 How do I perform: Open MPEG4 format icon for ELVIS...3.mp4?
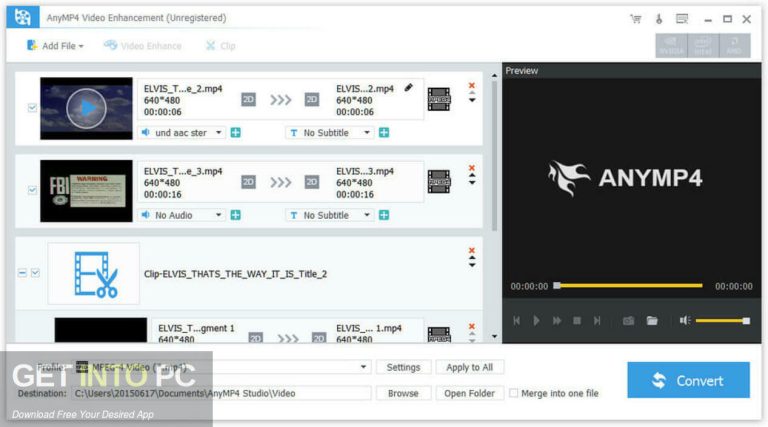pyautogui.click(x=439, y=182)
